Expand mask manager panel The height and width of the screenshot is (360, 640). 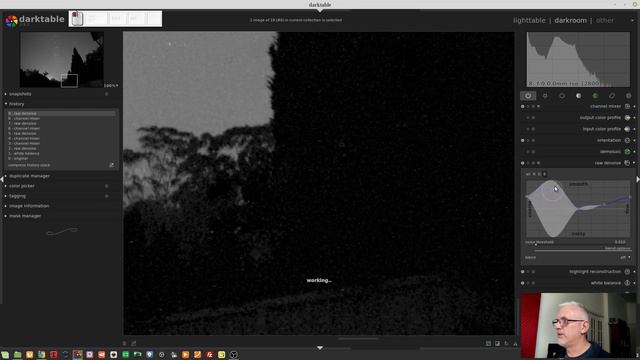click(x=6, y=216)
